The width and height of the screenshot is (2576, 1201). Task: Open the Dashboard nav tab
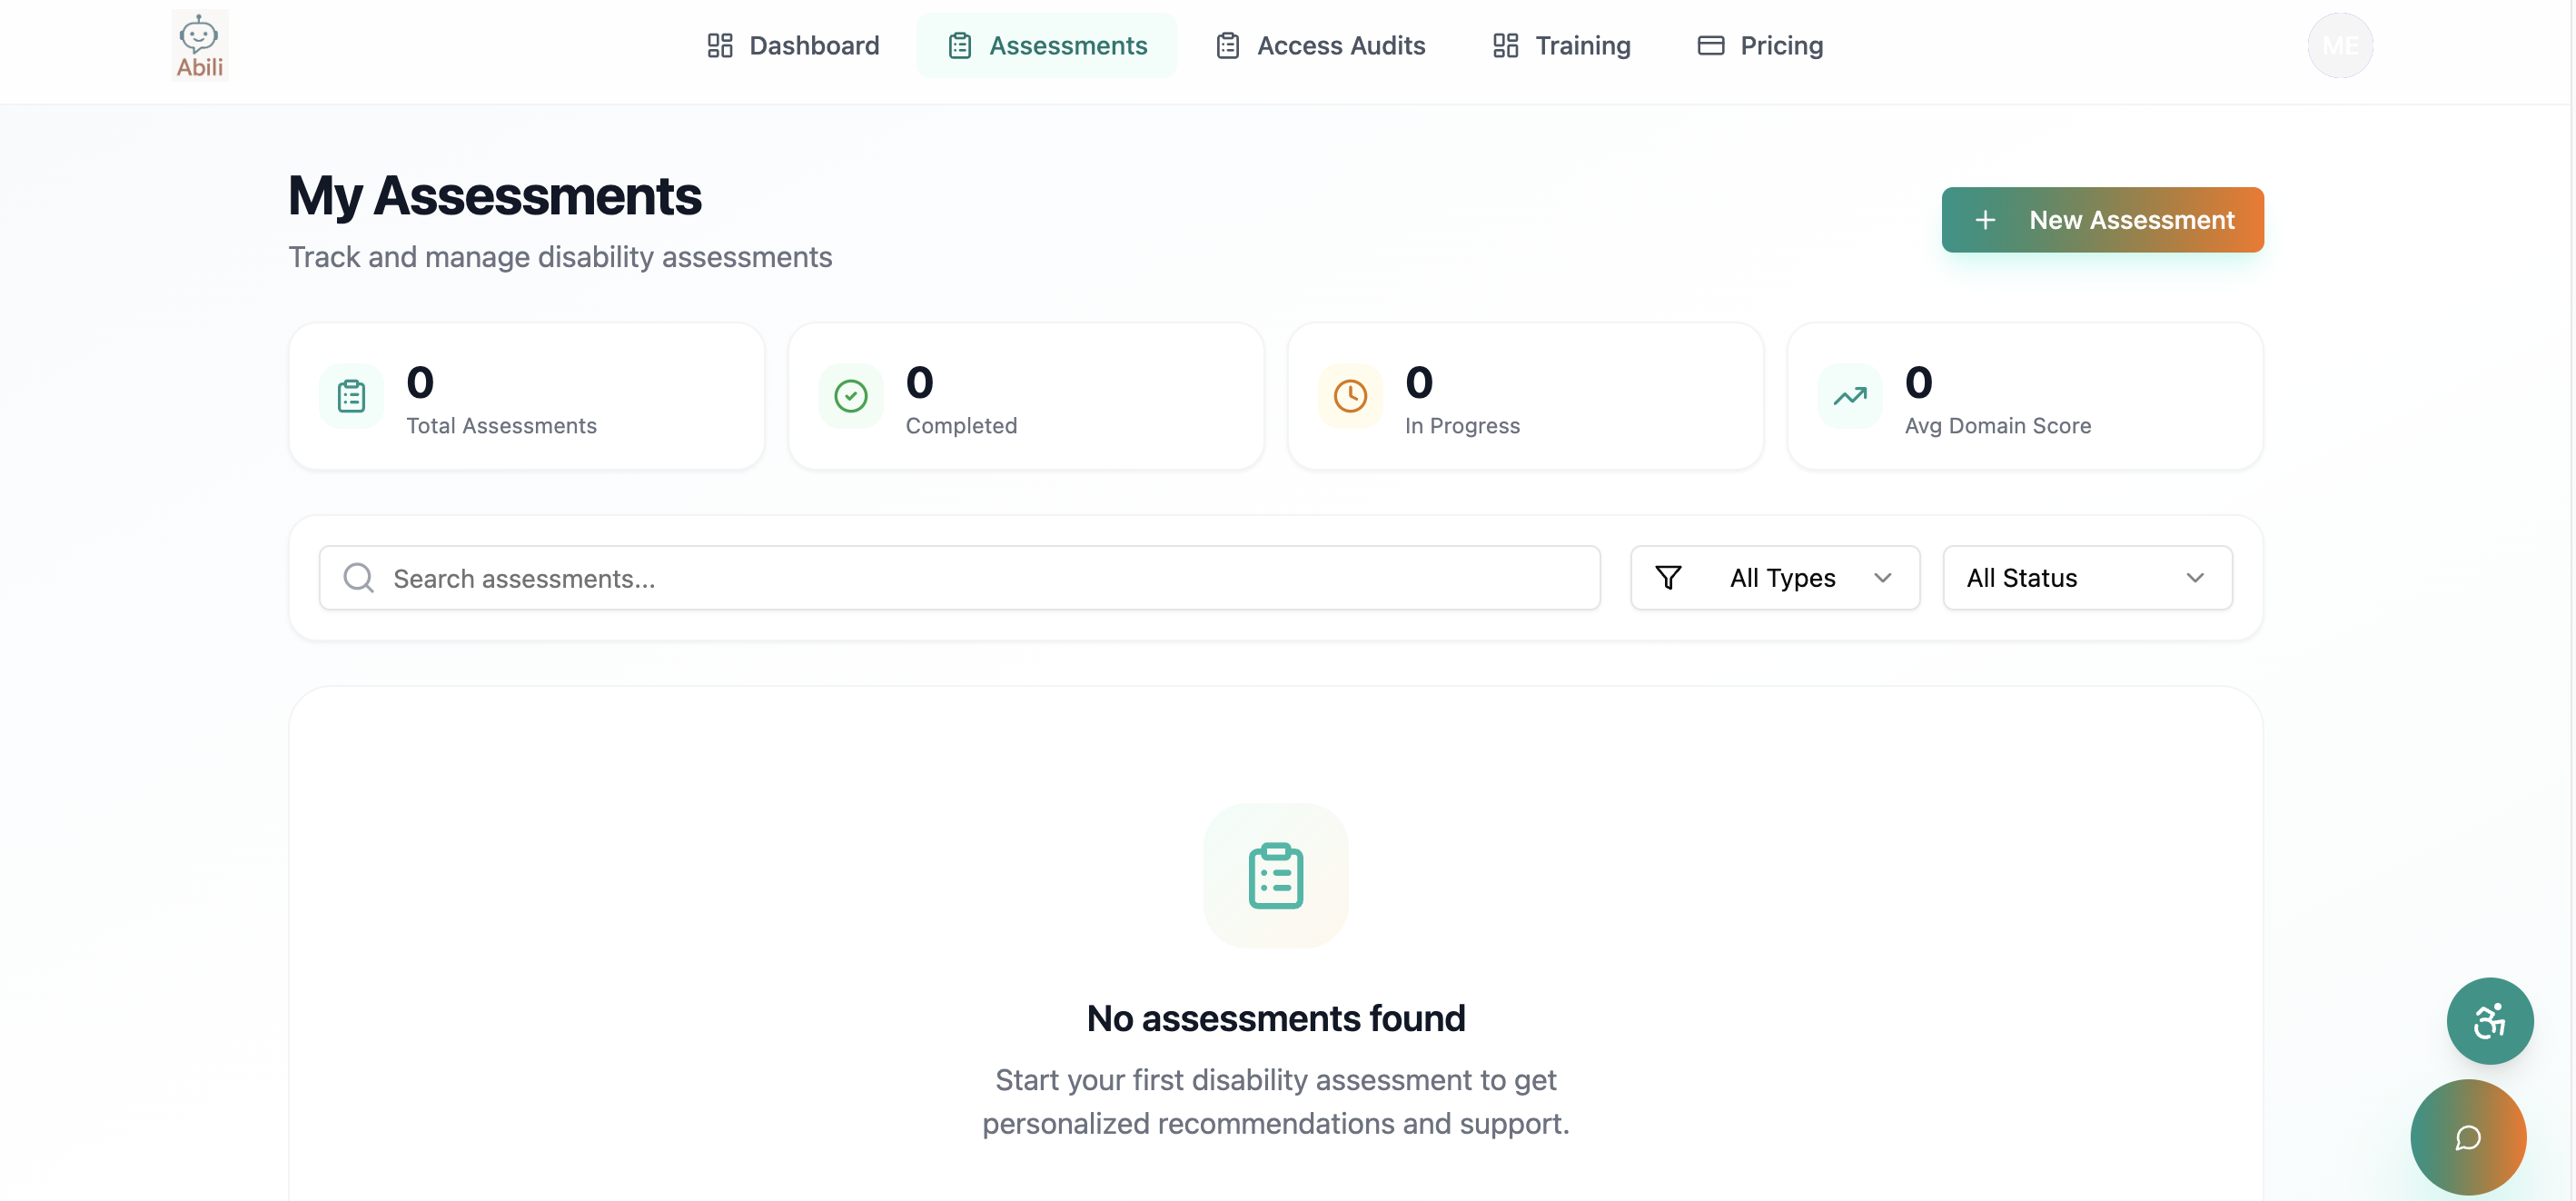pos(793,46)
